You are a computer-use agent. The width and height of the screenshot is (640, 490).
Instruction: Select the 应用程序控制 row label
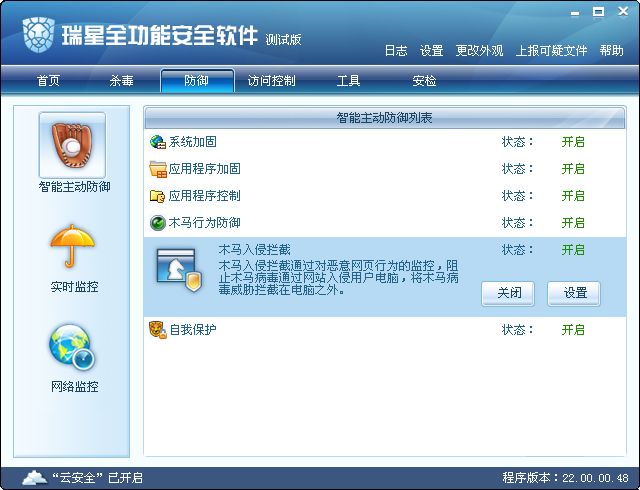pyautogui.click(x=204, y=196)
